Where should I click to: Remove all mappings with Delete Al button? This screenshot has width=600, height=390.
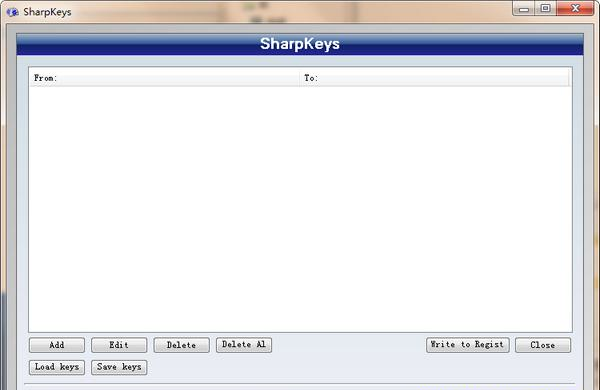pos(244,344)
